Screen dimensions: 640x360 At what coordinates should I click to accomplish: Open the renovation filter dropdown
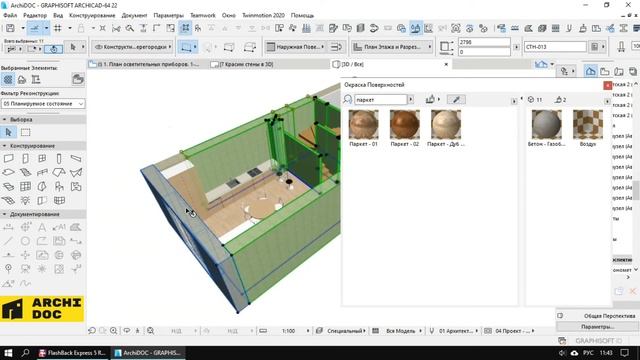click(43, 104)
